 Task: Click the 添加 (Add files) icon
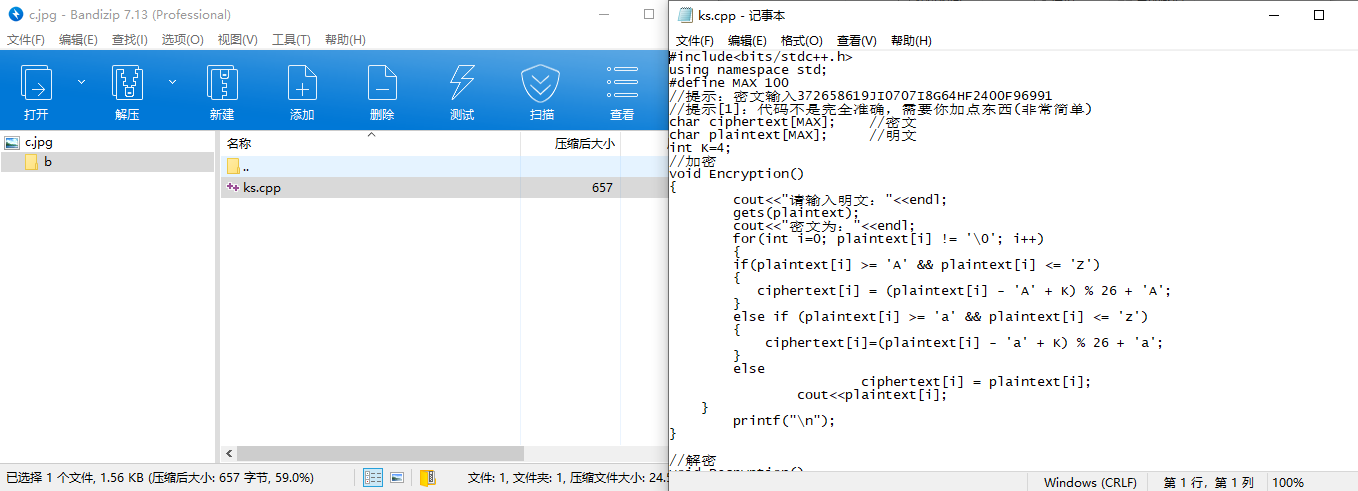pos(302,83)
